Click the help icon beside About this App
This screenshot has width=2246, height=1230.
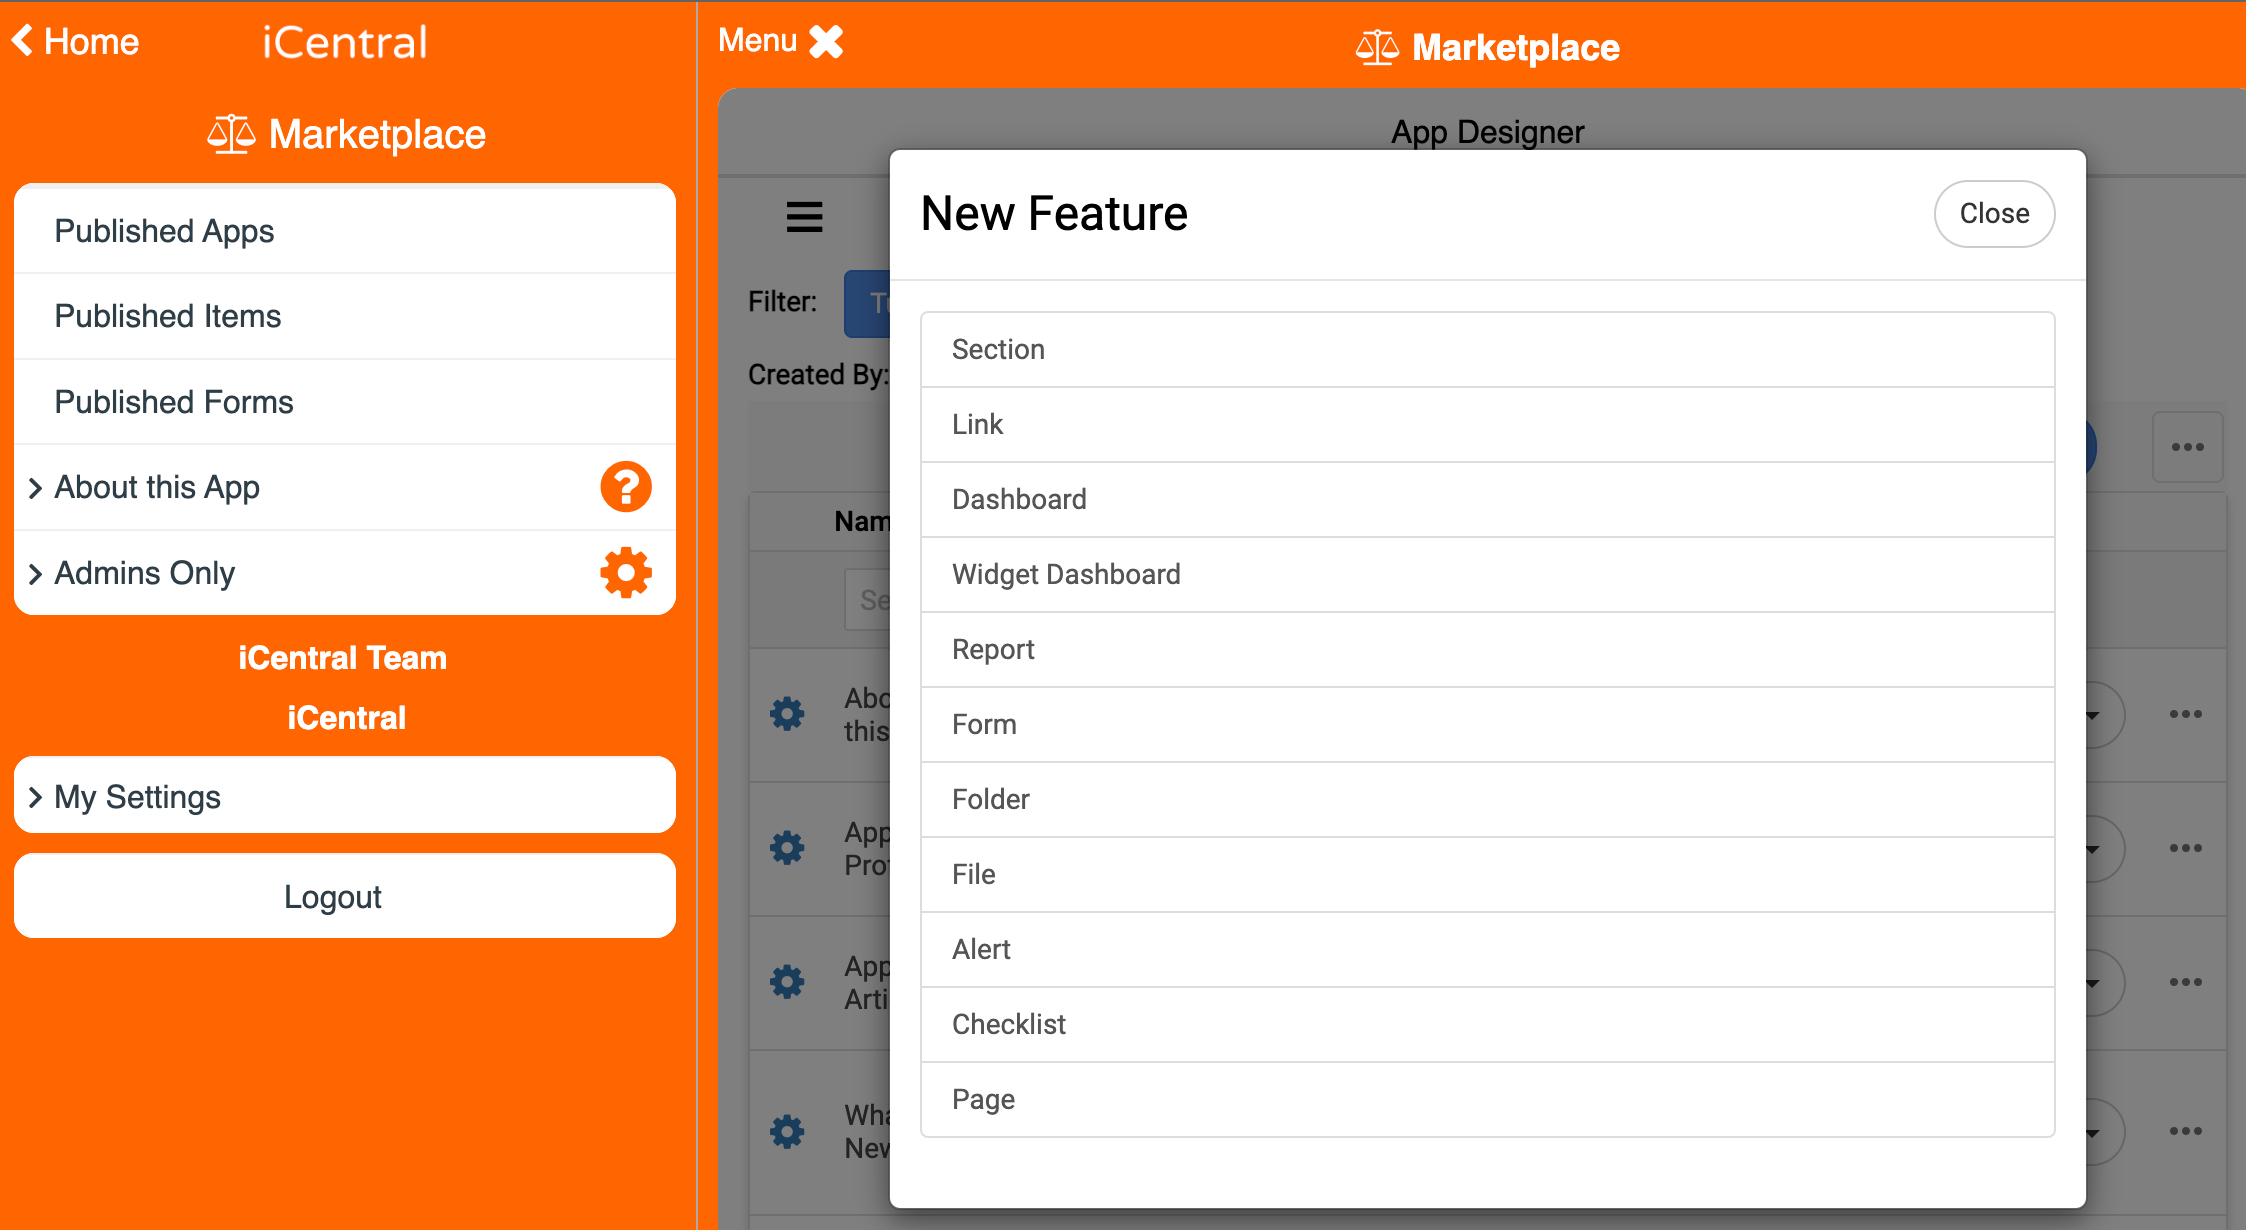[x=625, y=487]
